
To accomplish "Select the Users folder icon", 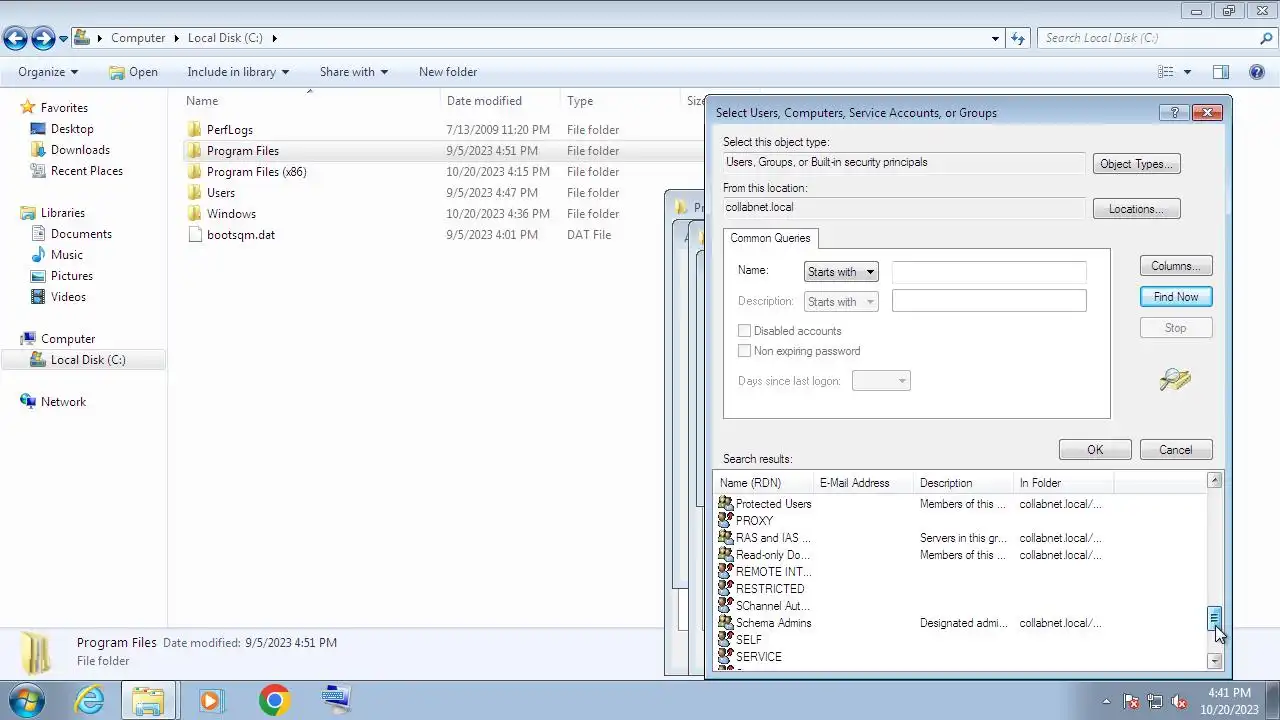I will point(194,193).
